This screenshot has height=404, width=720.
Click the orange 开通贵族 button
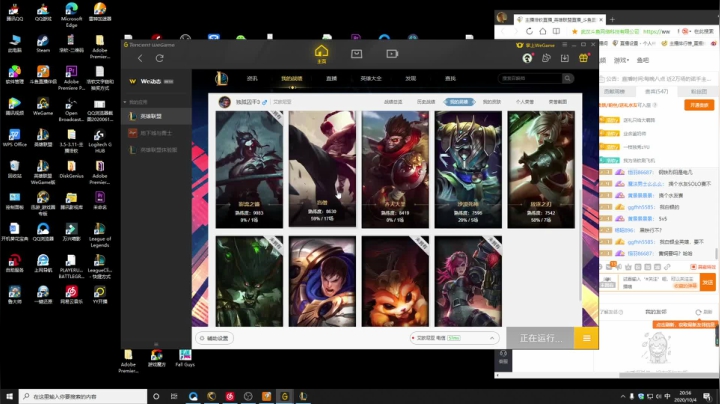pos(699,105)
